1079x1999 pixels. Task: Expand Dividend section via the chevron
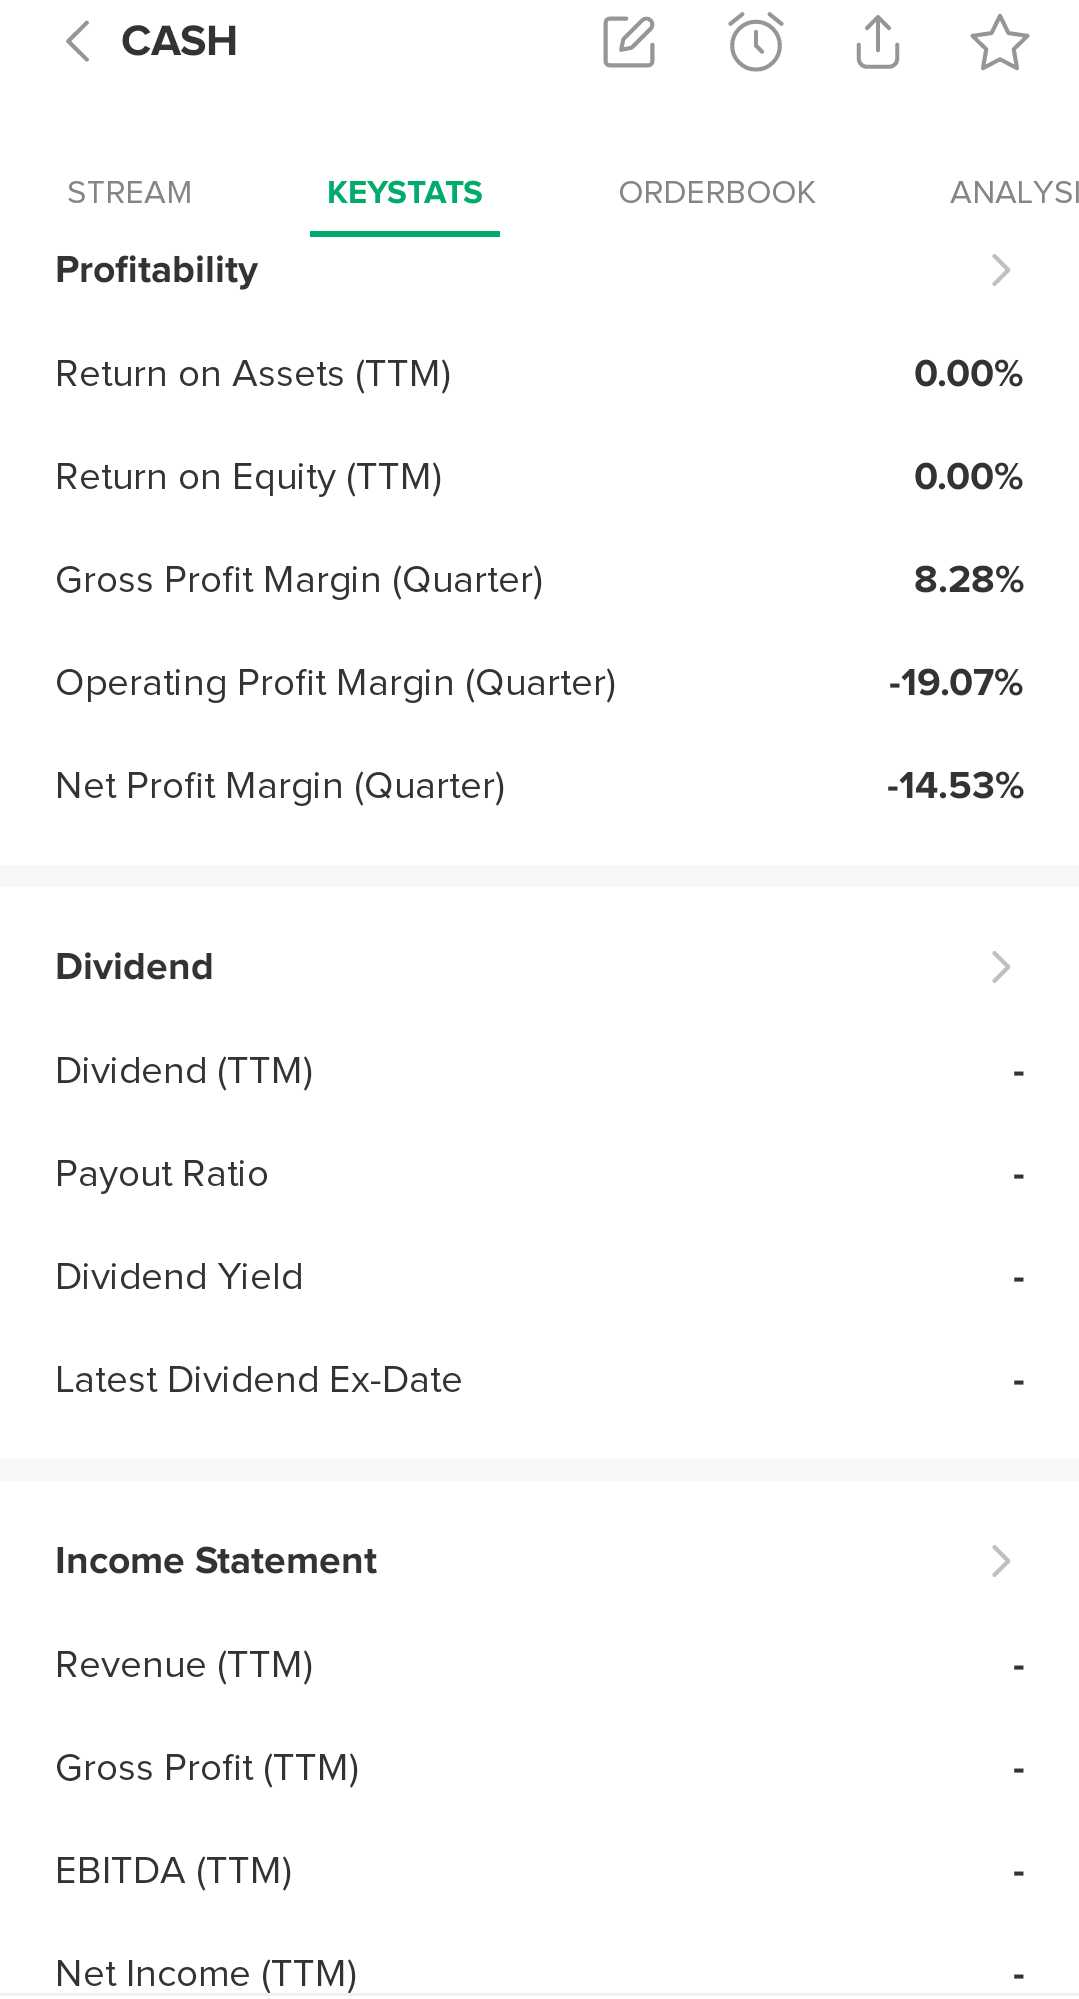click(x=1000, y=967)
